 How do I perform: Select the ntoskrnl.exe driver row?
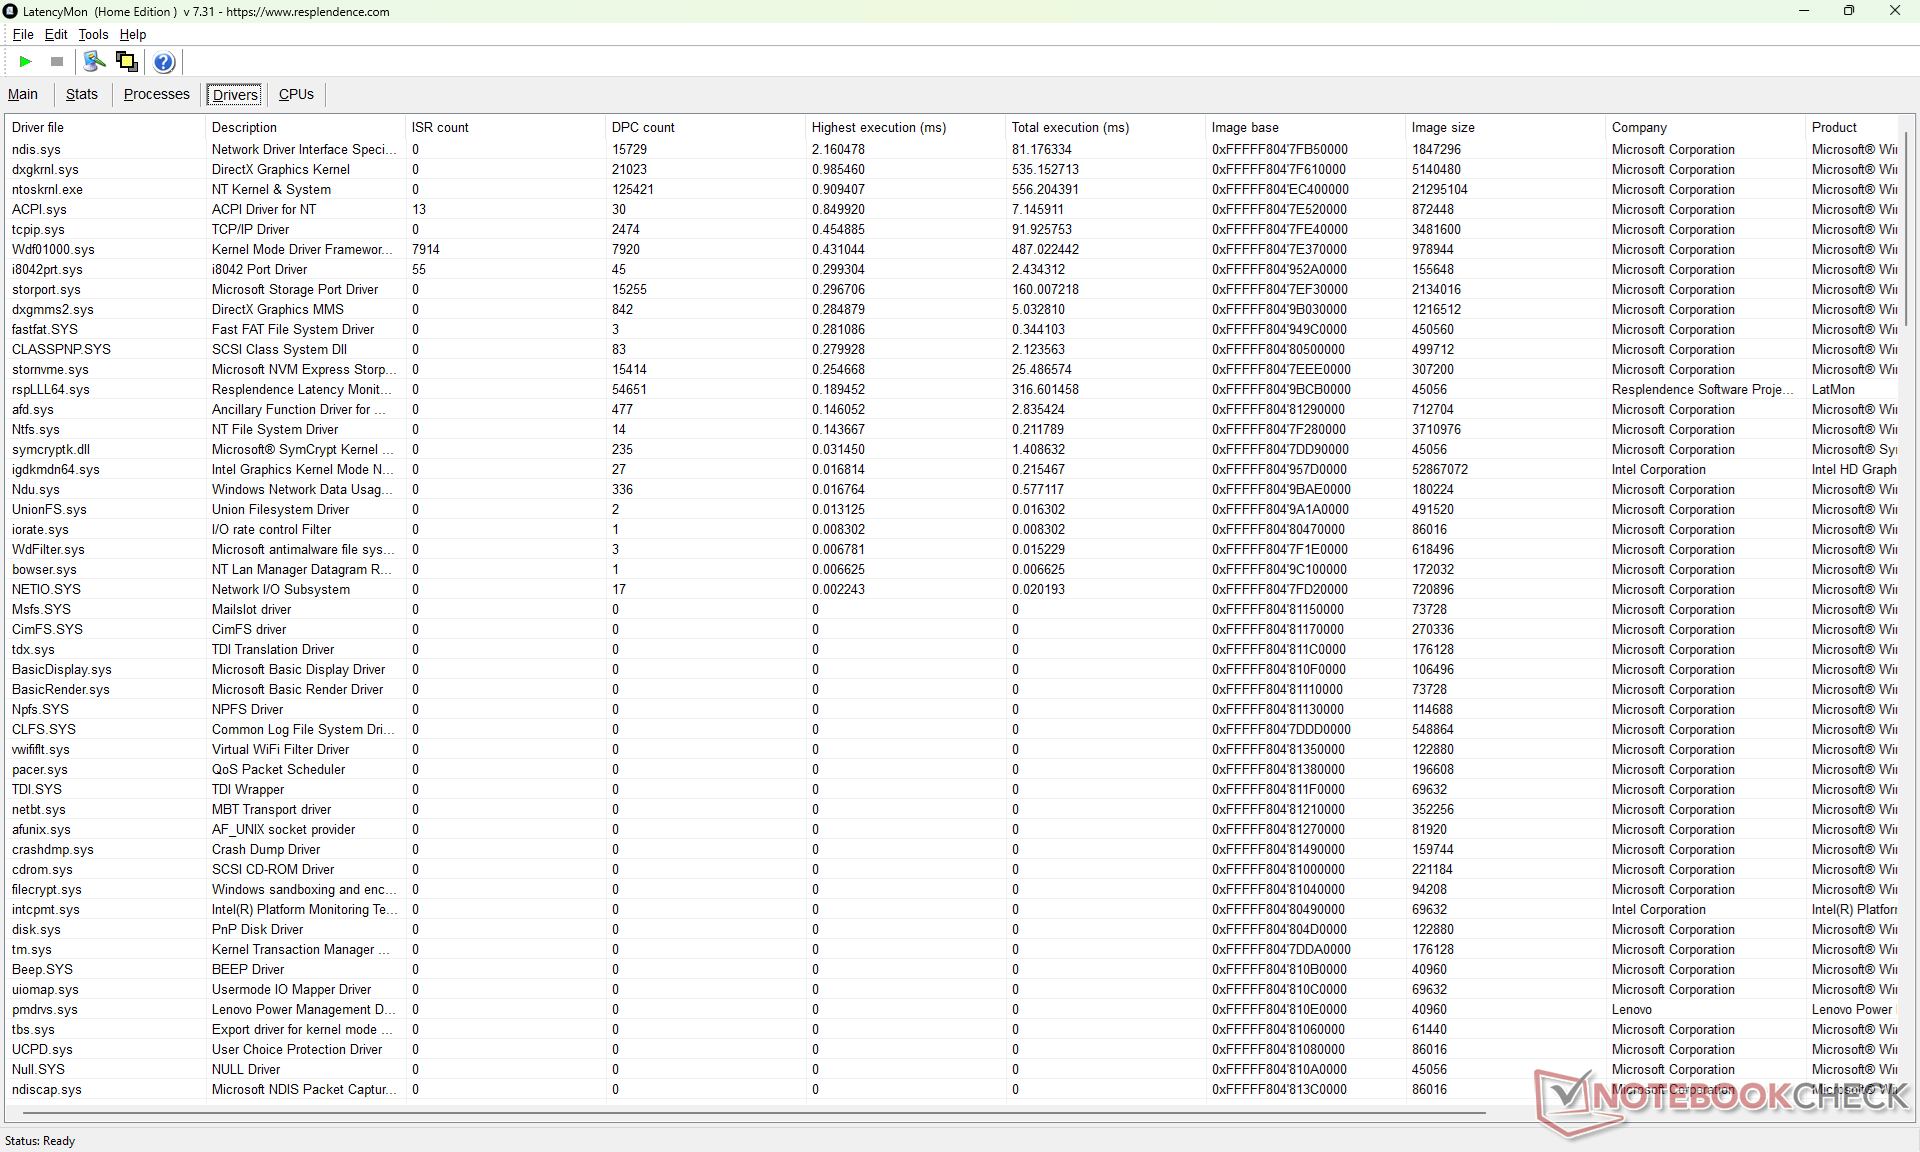(47, 189)
